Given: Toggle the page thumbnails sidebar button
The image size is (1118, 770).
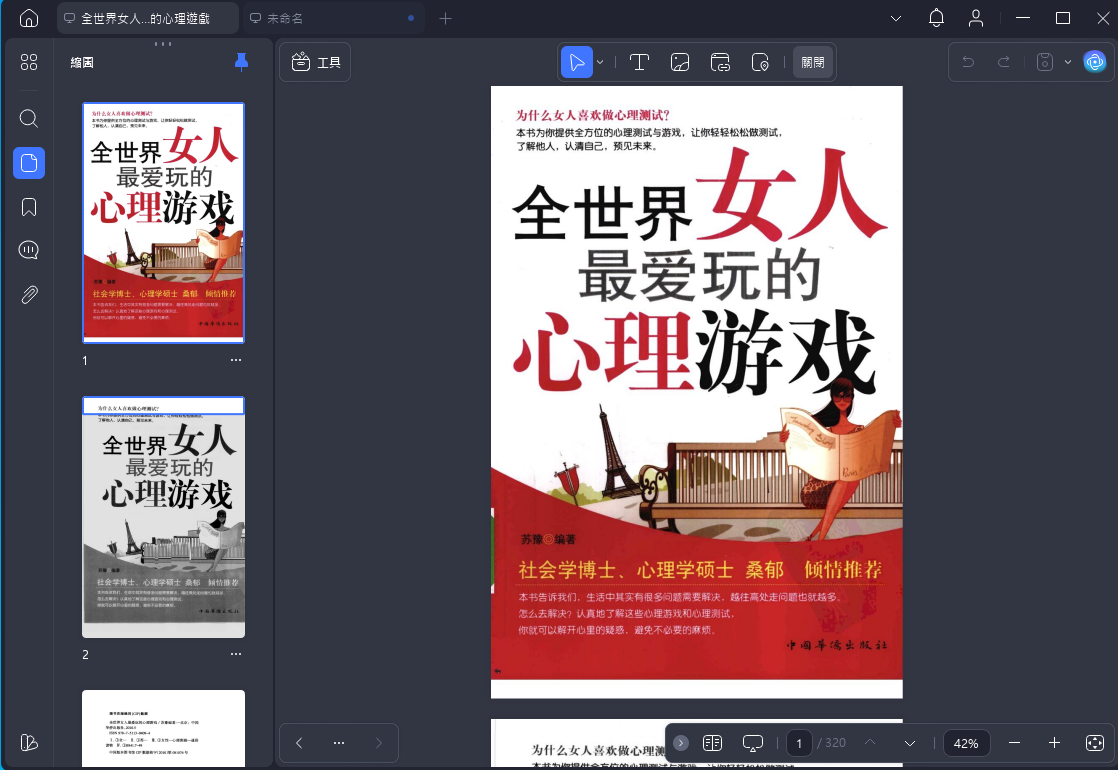Looking at the screenshot, I should pyautogui.click(x=29, y=162).
